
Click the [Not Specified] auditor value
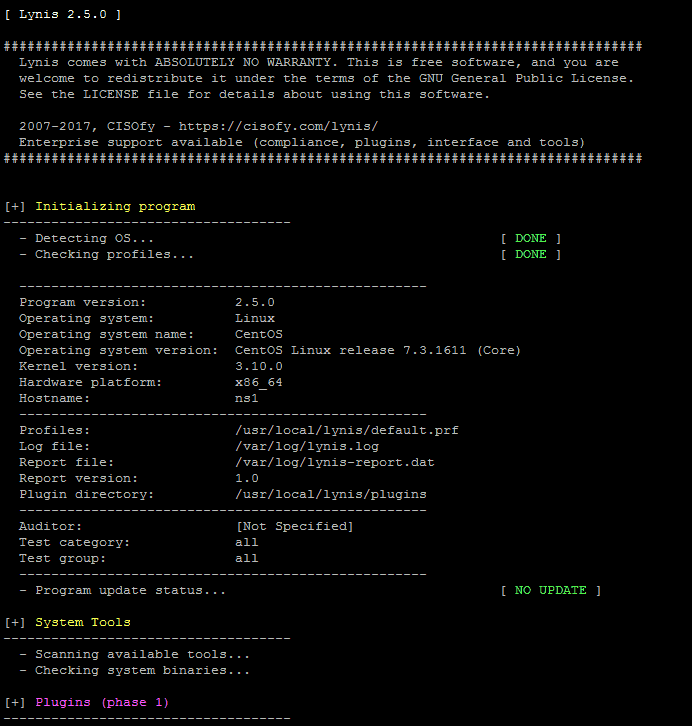pos(295,526)
